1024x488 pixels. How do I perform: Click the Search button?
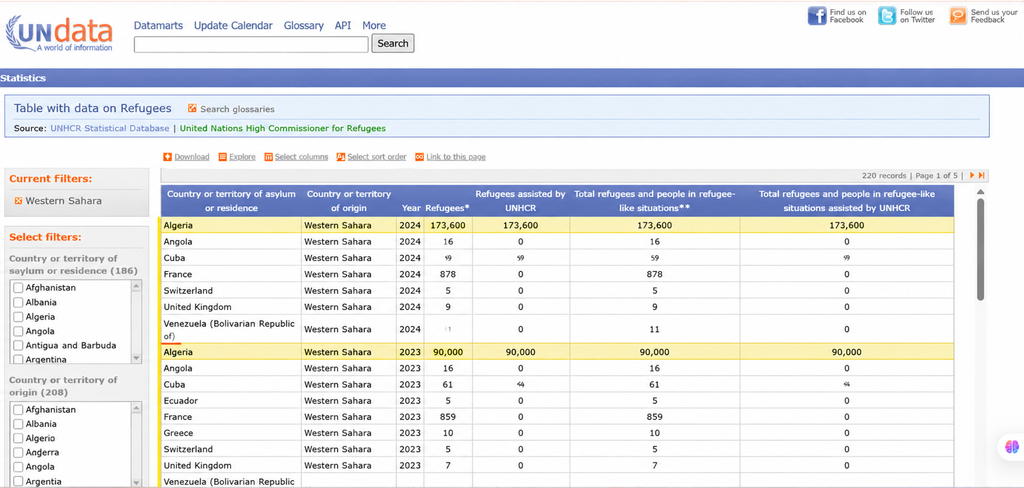pos(393,44)
